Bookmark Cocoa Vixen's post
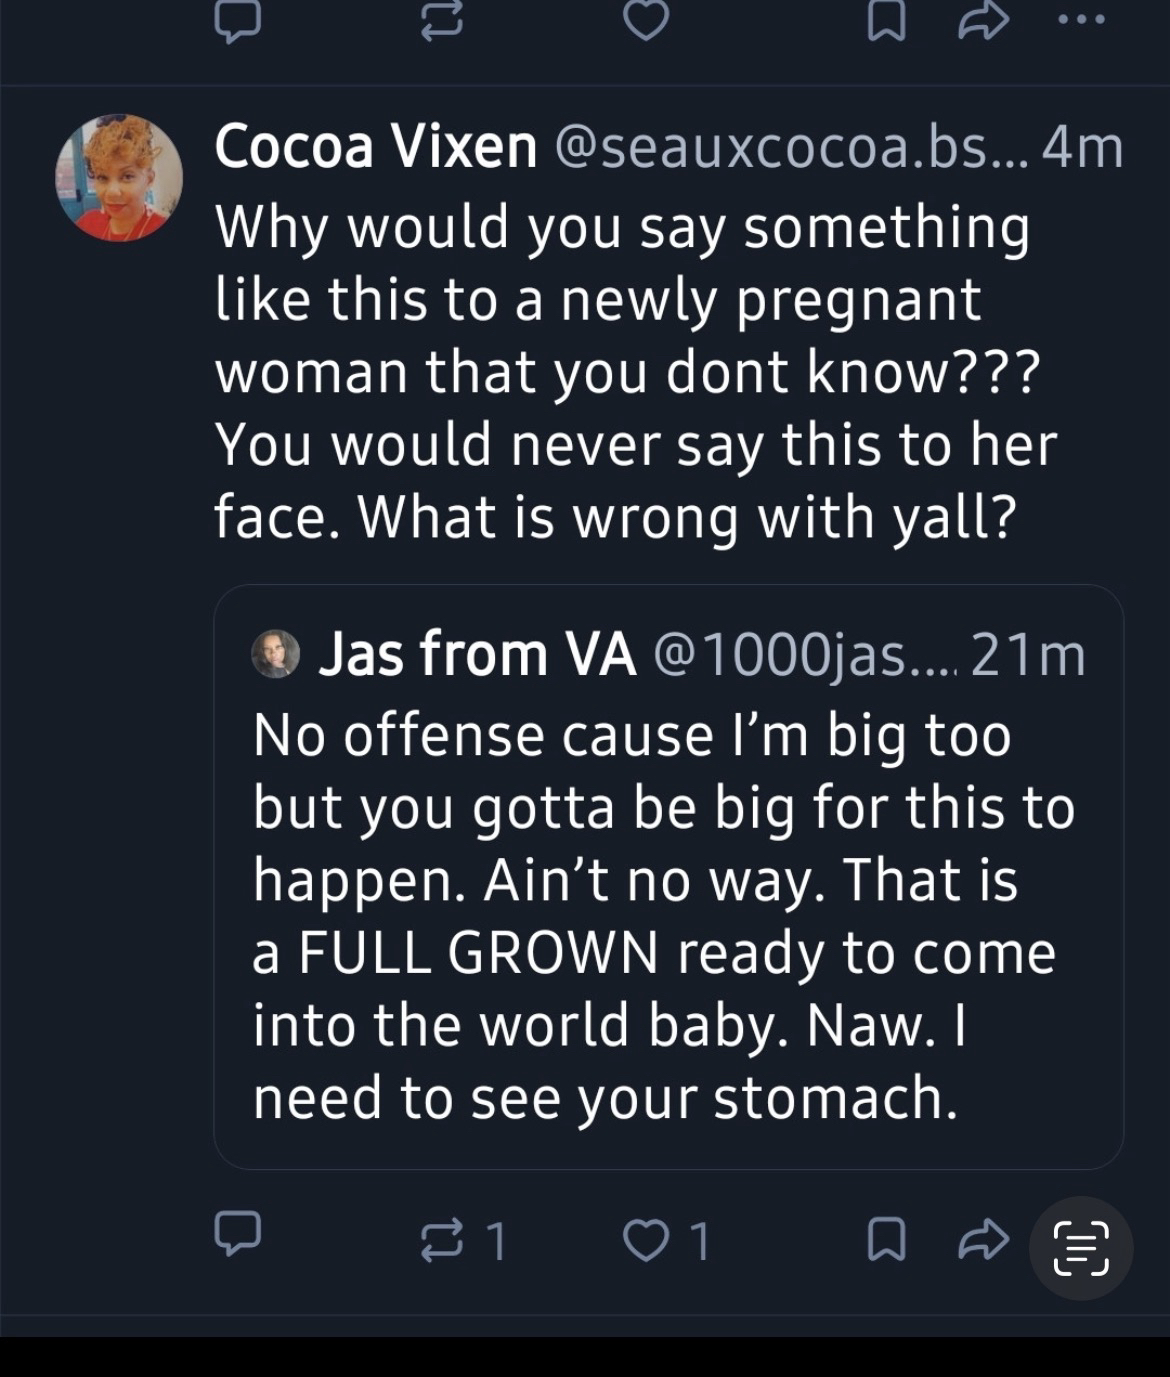The height and width of the screenshot is (1377, 1170). (x=886, y=1241)
